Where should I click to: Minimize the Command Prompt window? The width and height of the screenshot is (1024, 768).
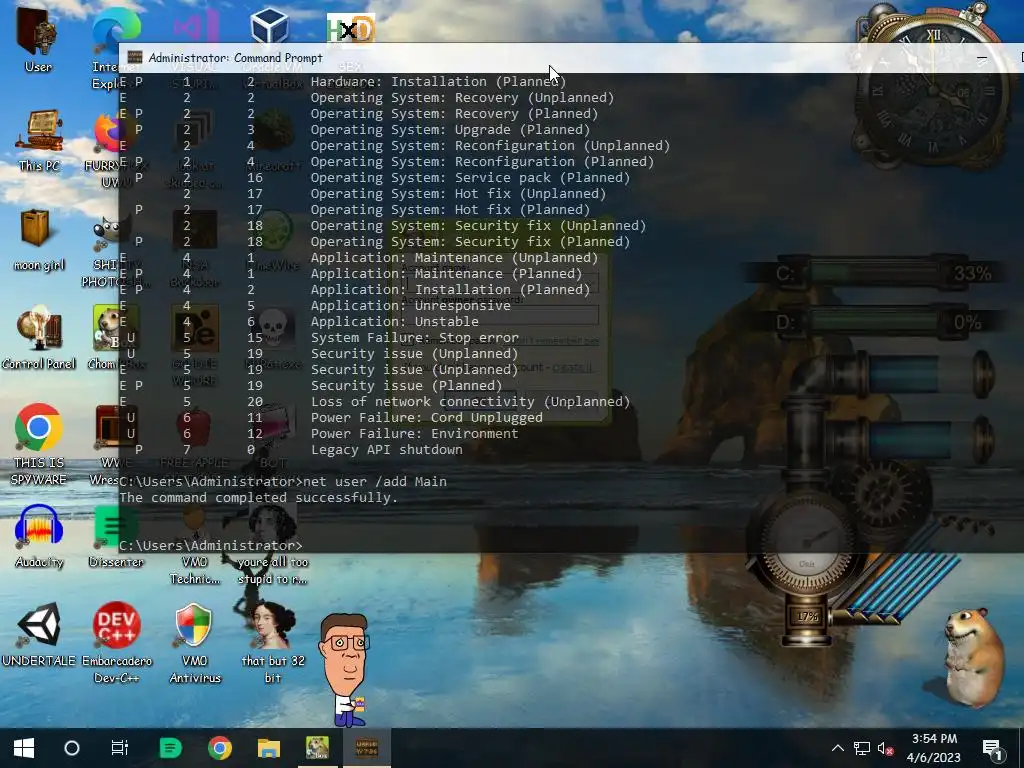[982, 58]
